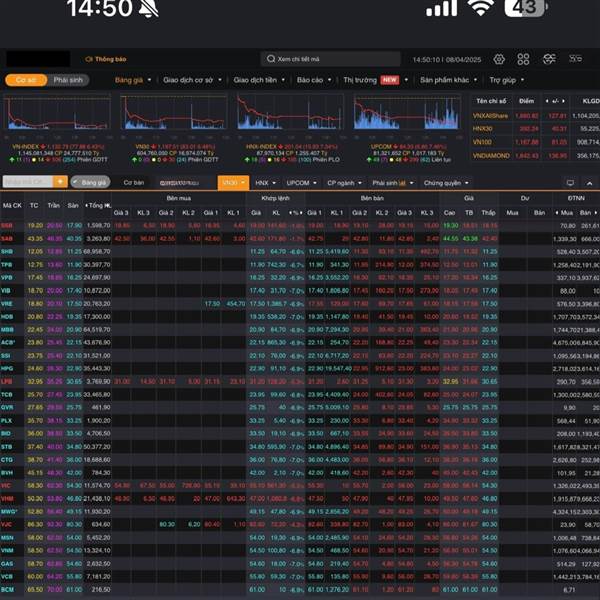
Task: Select the VPB stock row symbol
Action: pos(7,277)
